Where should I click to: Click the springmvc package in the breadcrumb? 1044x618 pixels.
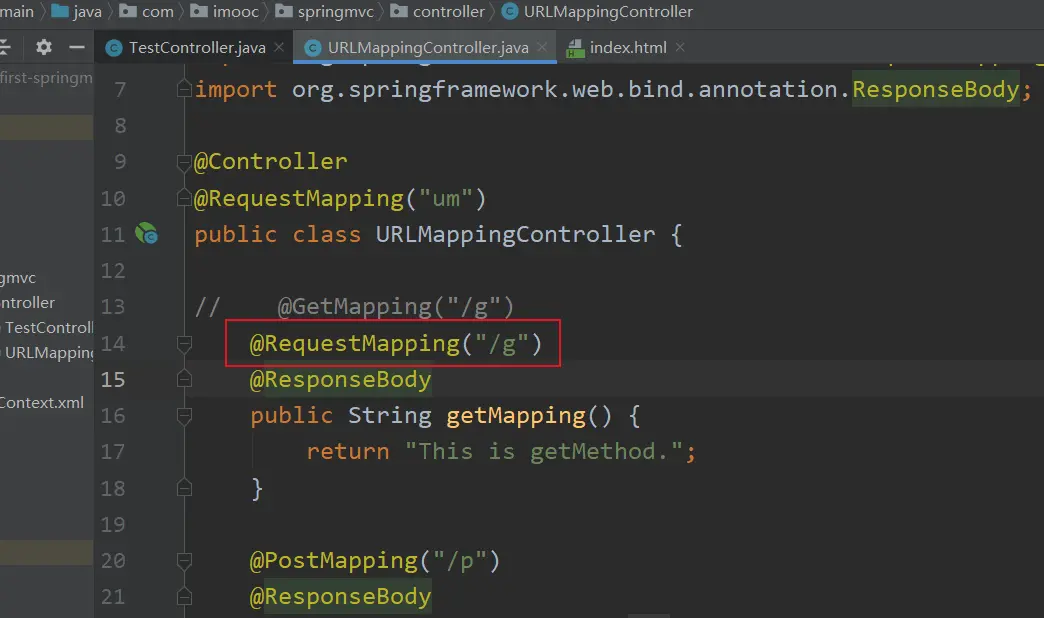(324, 11)
